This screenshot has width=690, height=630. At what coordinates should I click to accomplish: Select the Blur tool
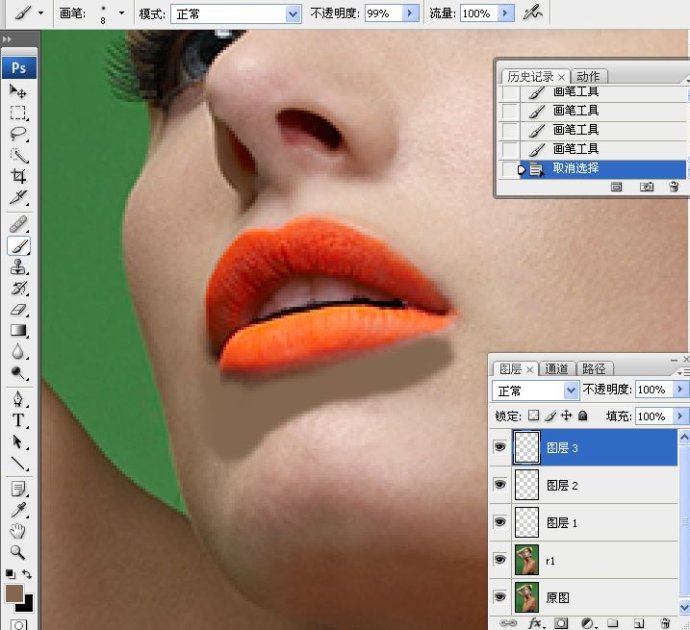click(18, 352)
